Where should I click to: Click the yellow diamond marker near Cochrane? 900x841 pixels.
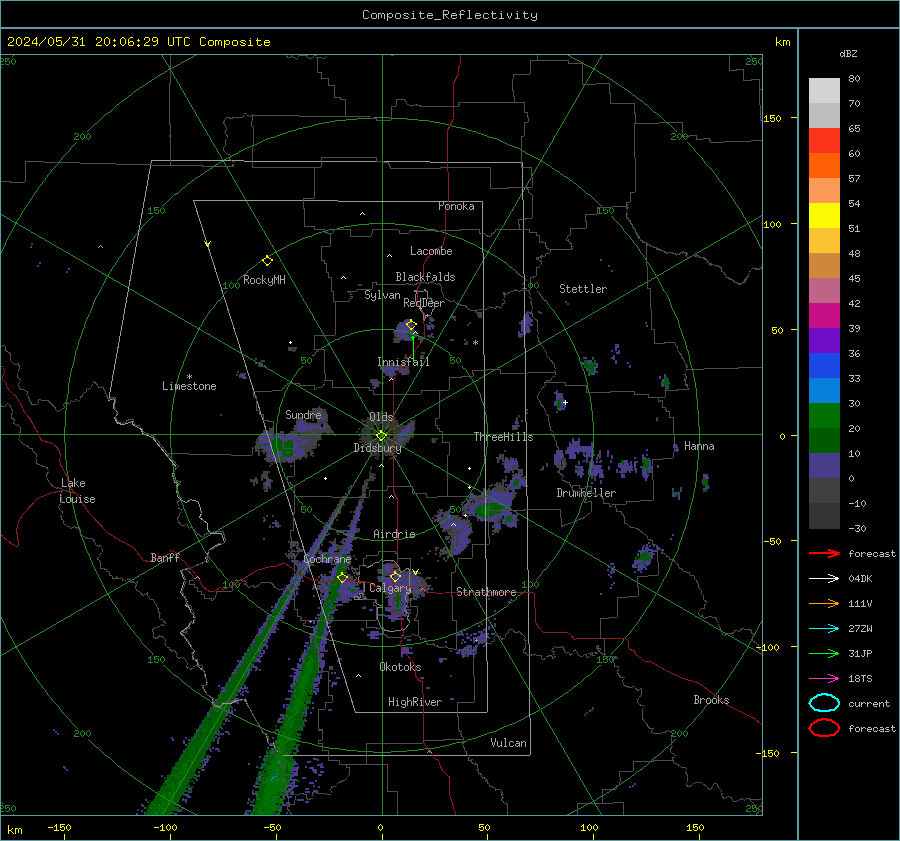342,577
